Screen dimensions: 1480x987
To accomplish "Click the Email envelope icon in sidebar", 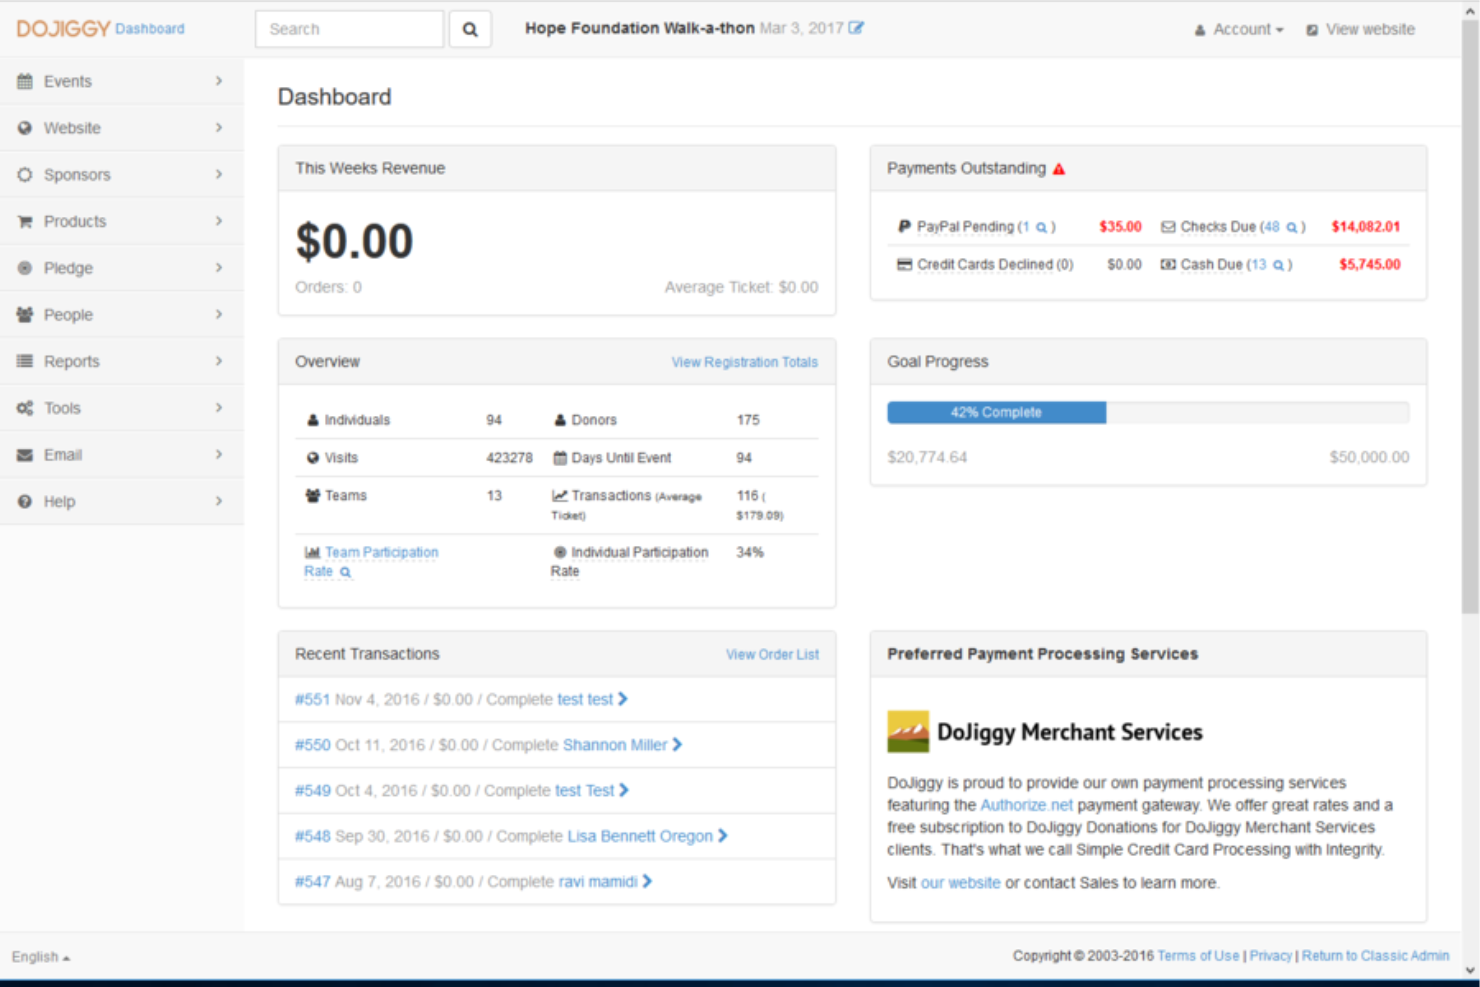I will click(x=25, y=454).
